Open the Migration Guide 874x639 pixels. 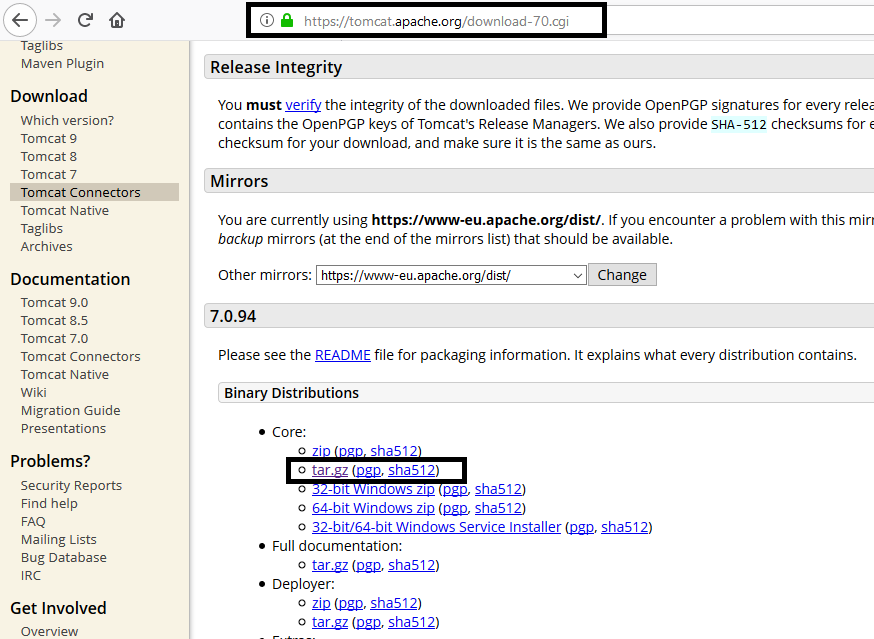[x=71, y=410]
